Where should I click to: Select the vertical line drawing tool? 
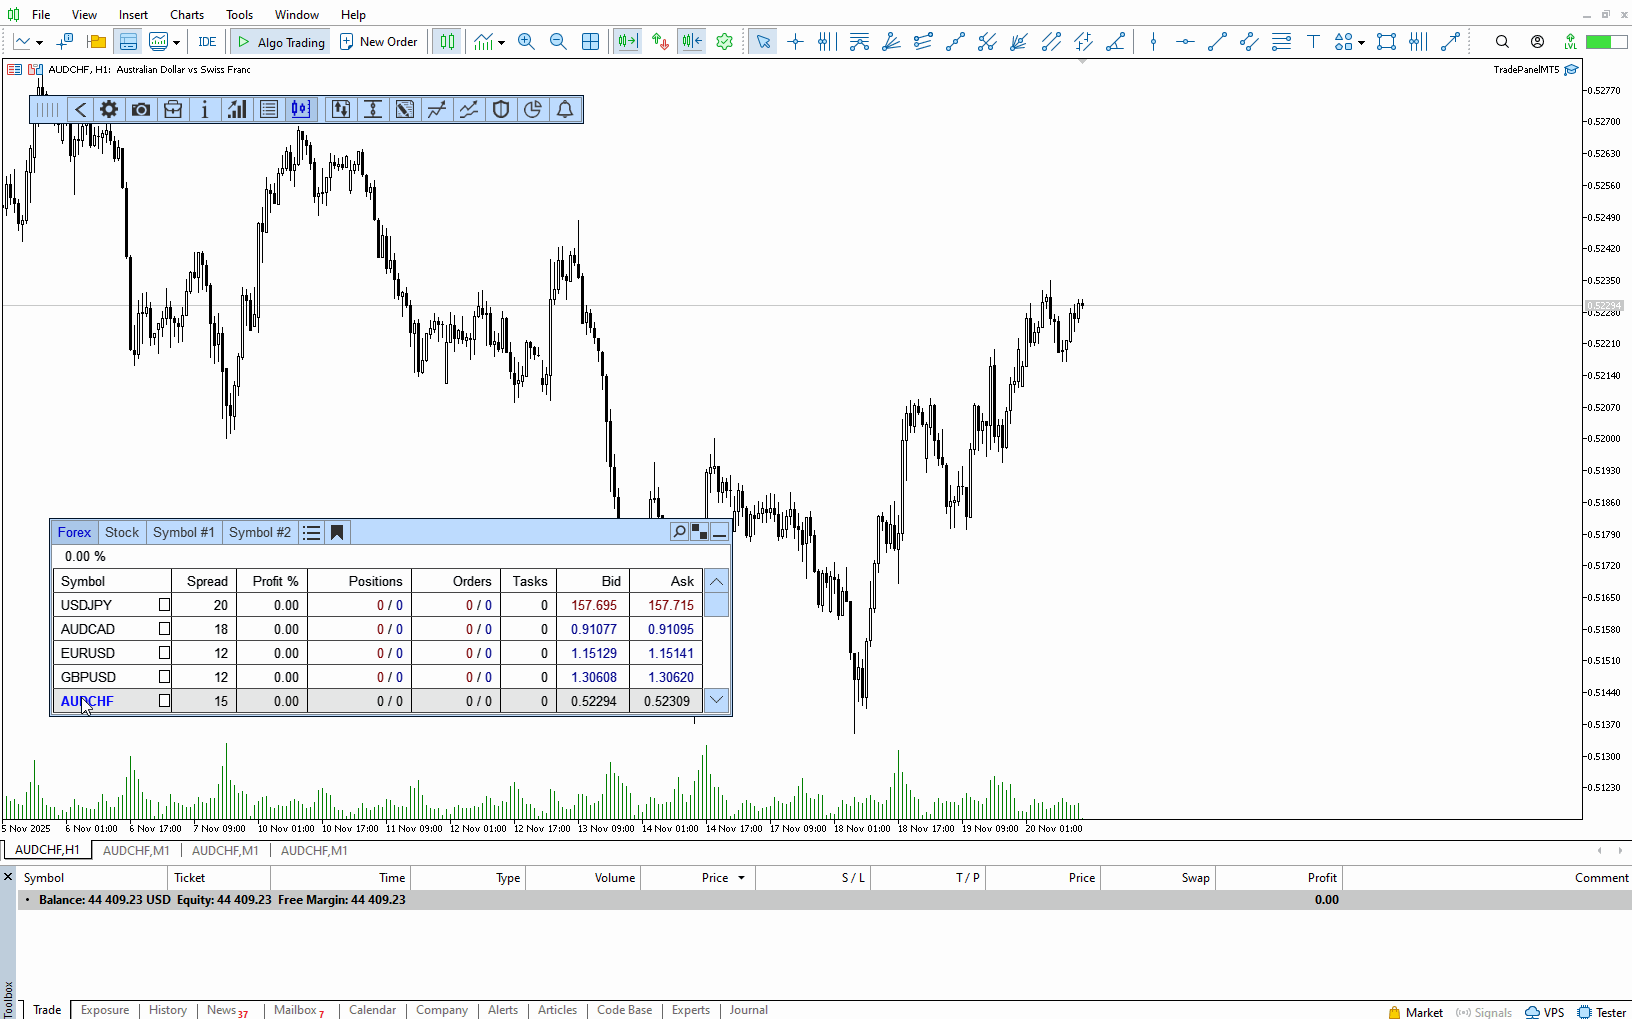point(1153,42)
